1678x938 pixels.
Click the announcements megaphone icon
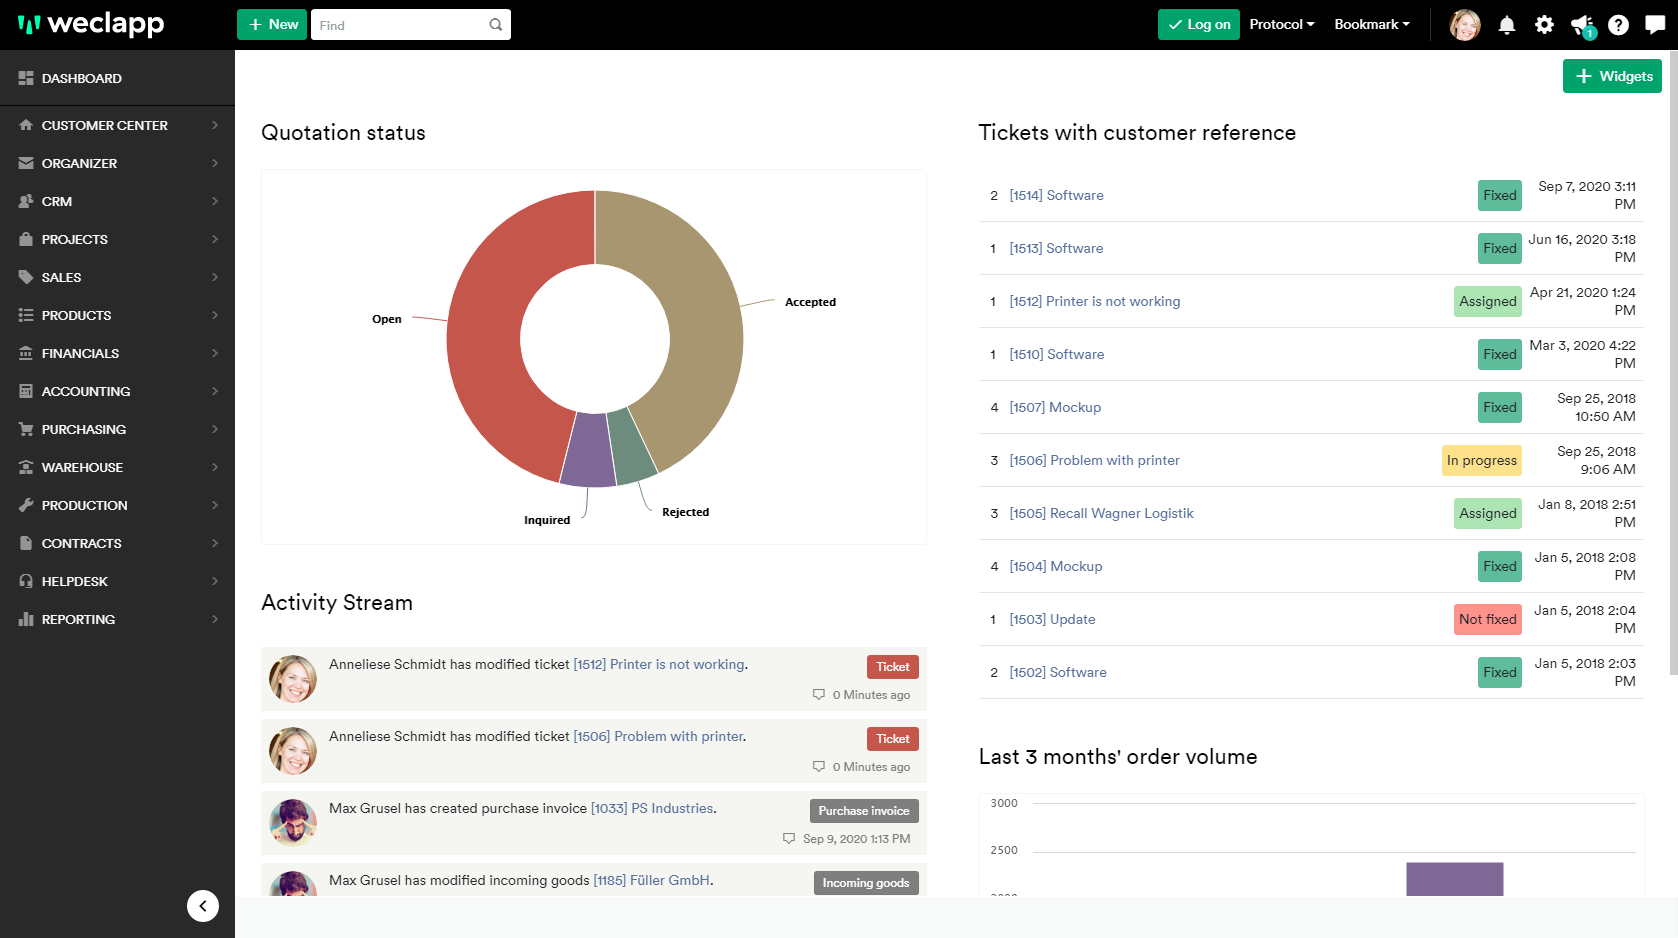[x=1581, y=25]
